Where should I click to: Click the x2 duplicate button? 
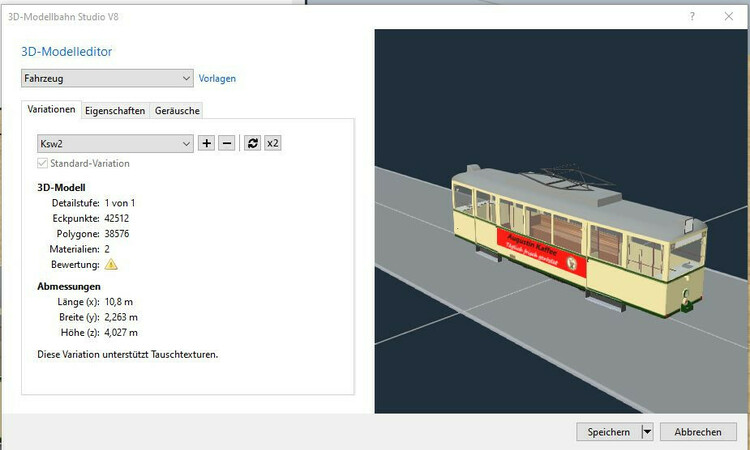click(273, 143)
